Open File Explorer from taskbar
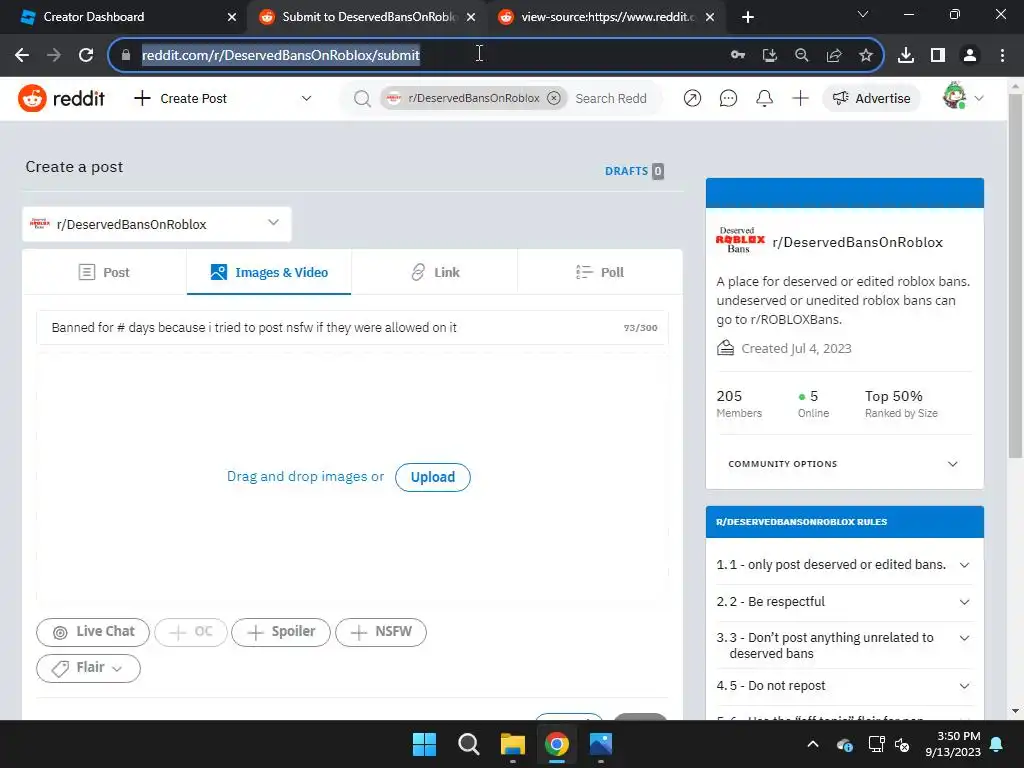 513,744
